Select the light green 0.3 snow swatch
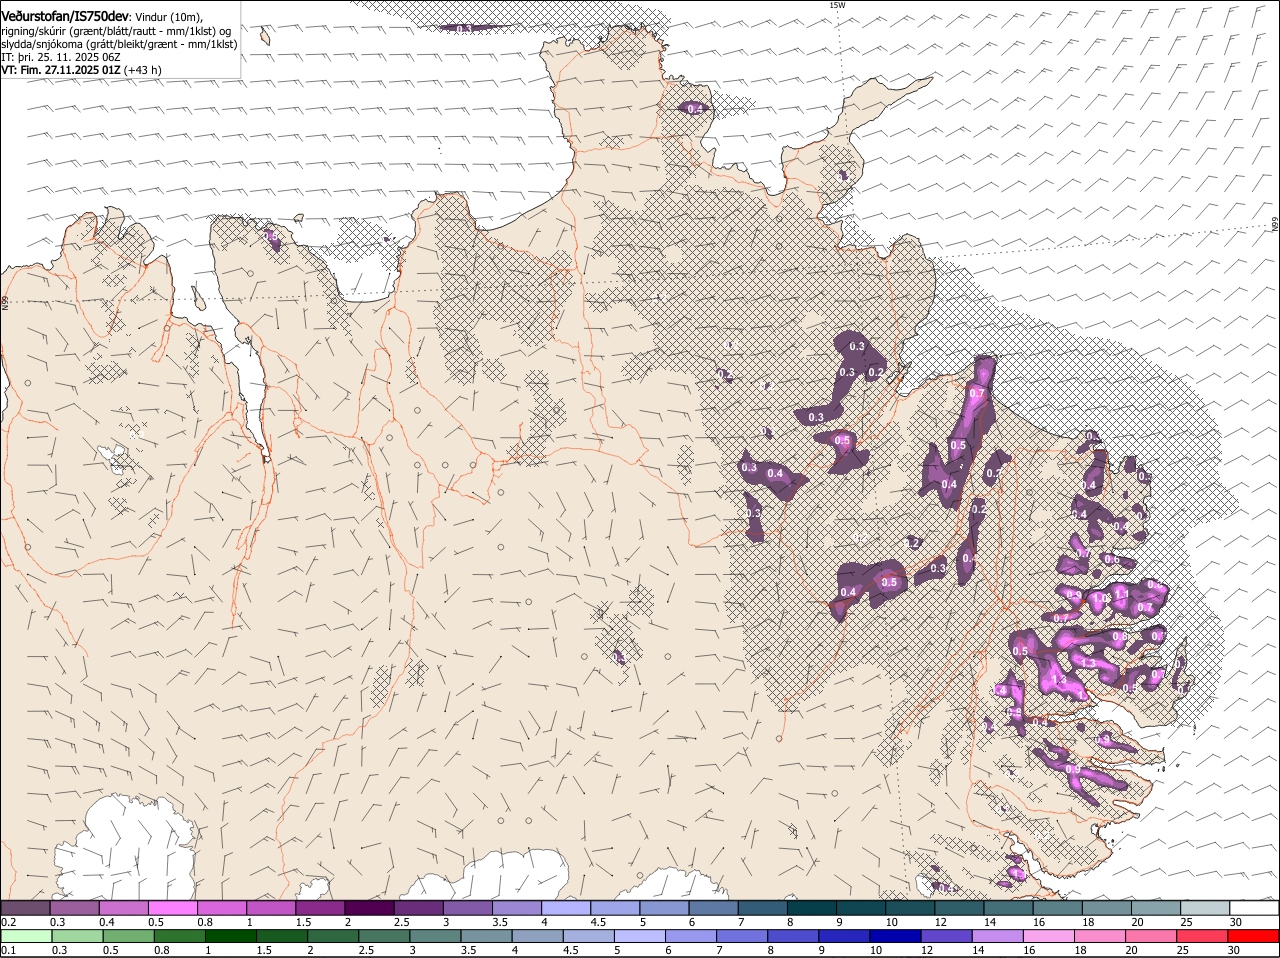 click(x=77, y=936)
